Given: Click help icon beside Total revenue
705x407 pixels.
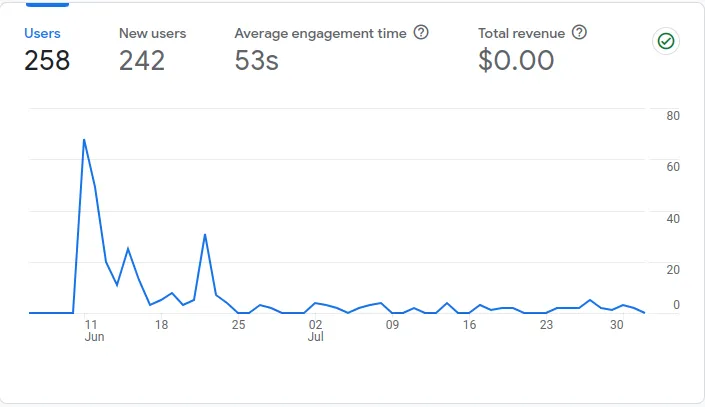Looking at the screenshot, I should [x=579, y=33].
